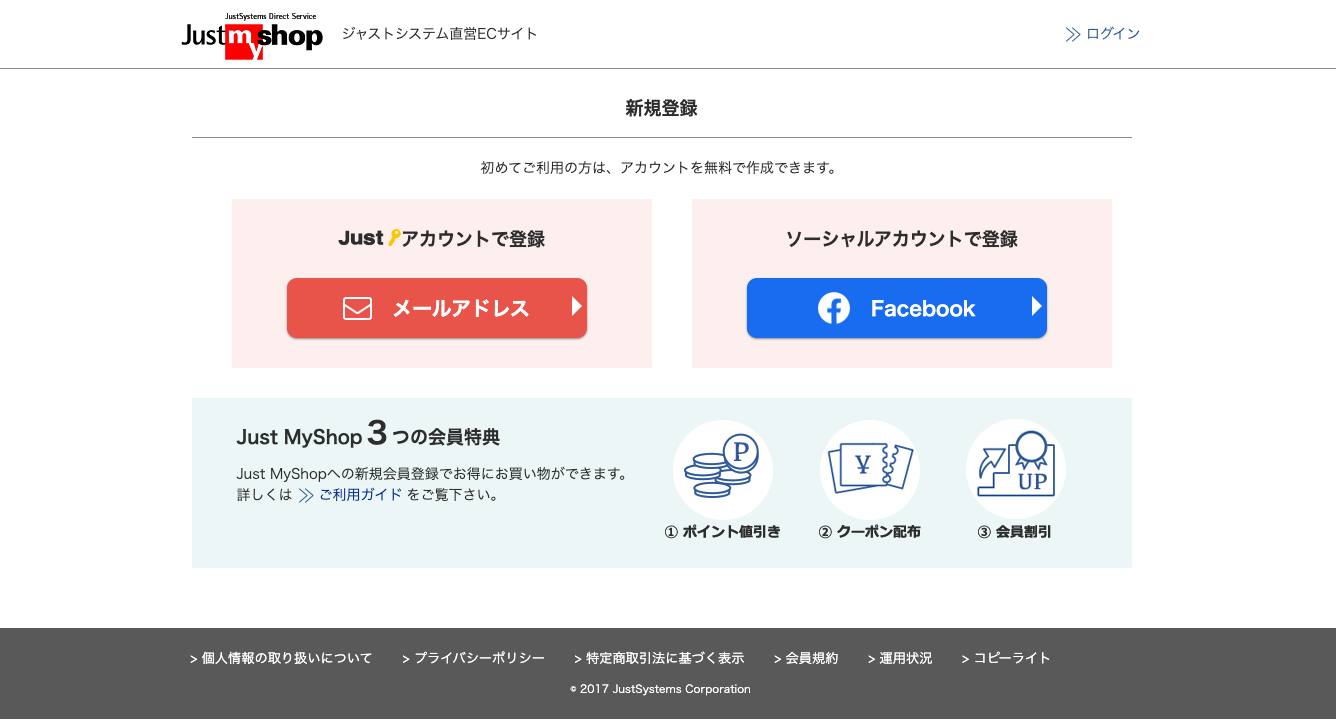The image size is (1336, 725).
Task: Click the envelope icon on mail button
Action: (x=357, y=308)
